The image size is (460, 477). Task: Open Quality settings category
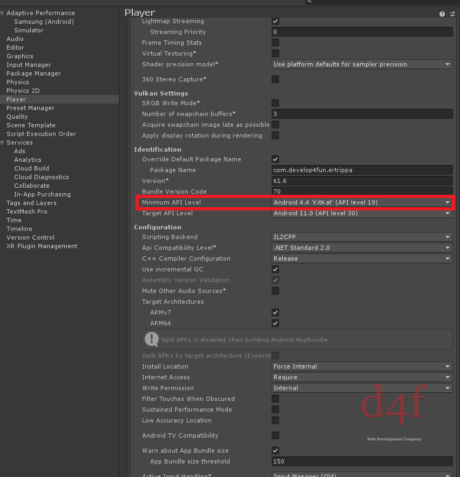coord(17,117)
